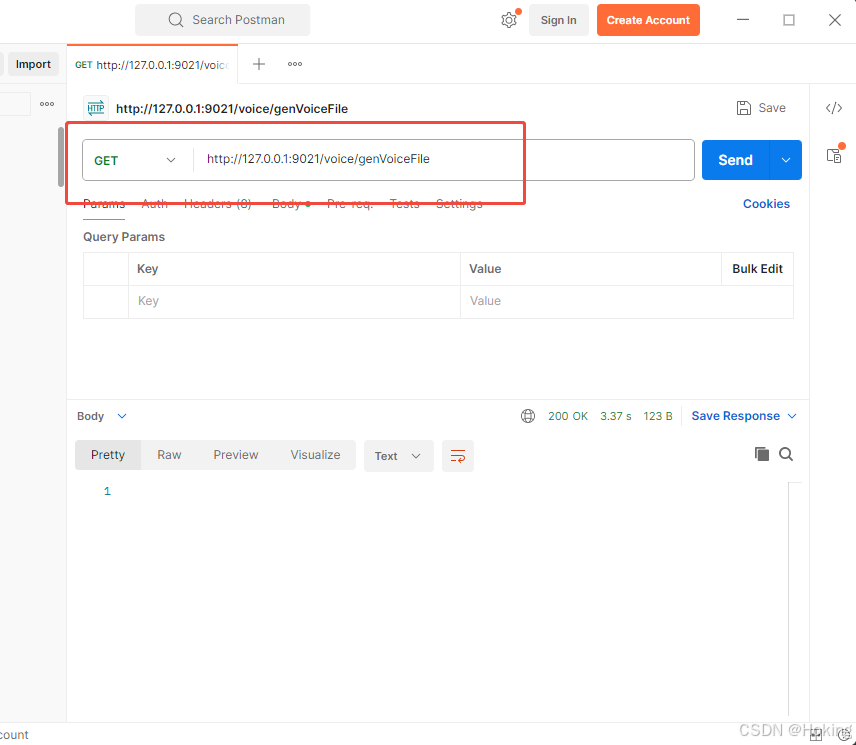Toggle line wrap in response body

458,456
